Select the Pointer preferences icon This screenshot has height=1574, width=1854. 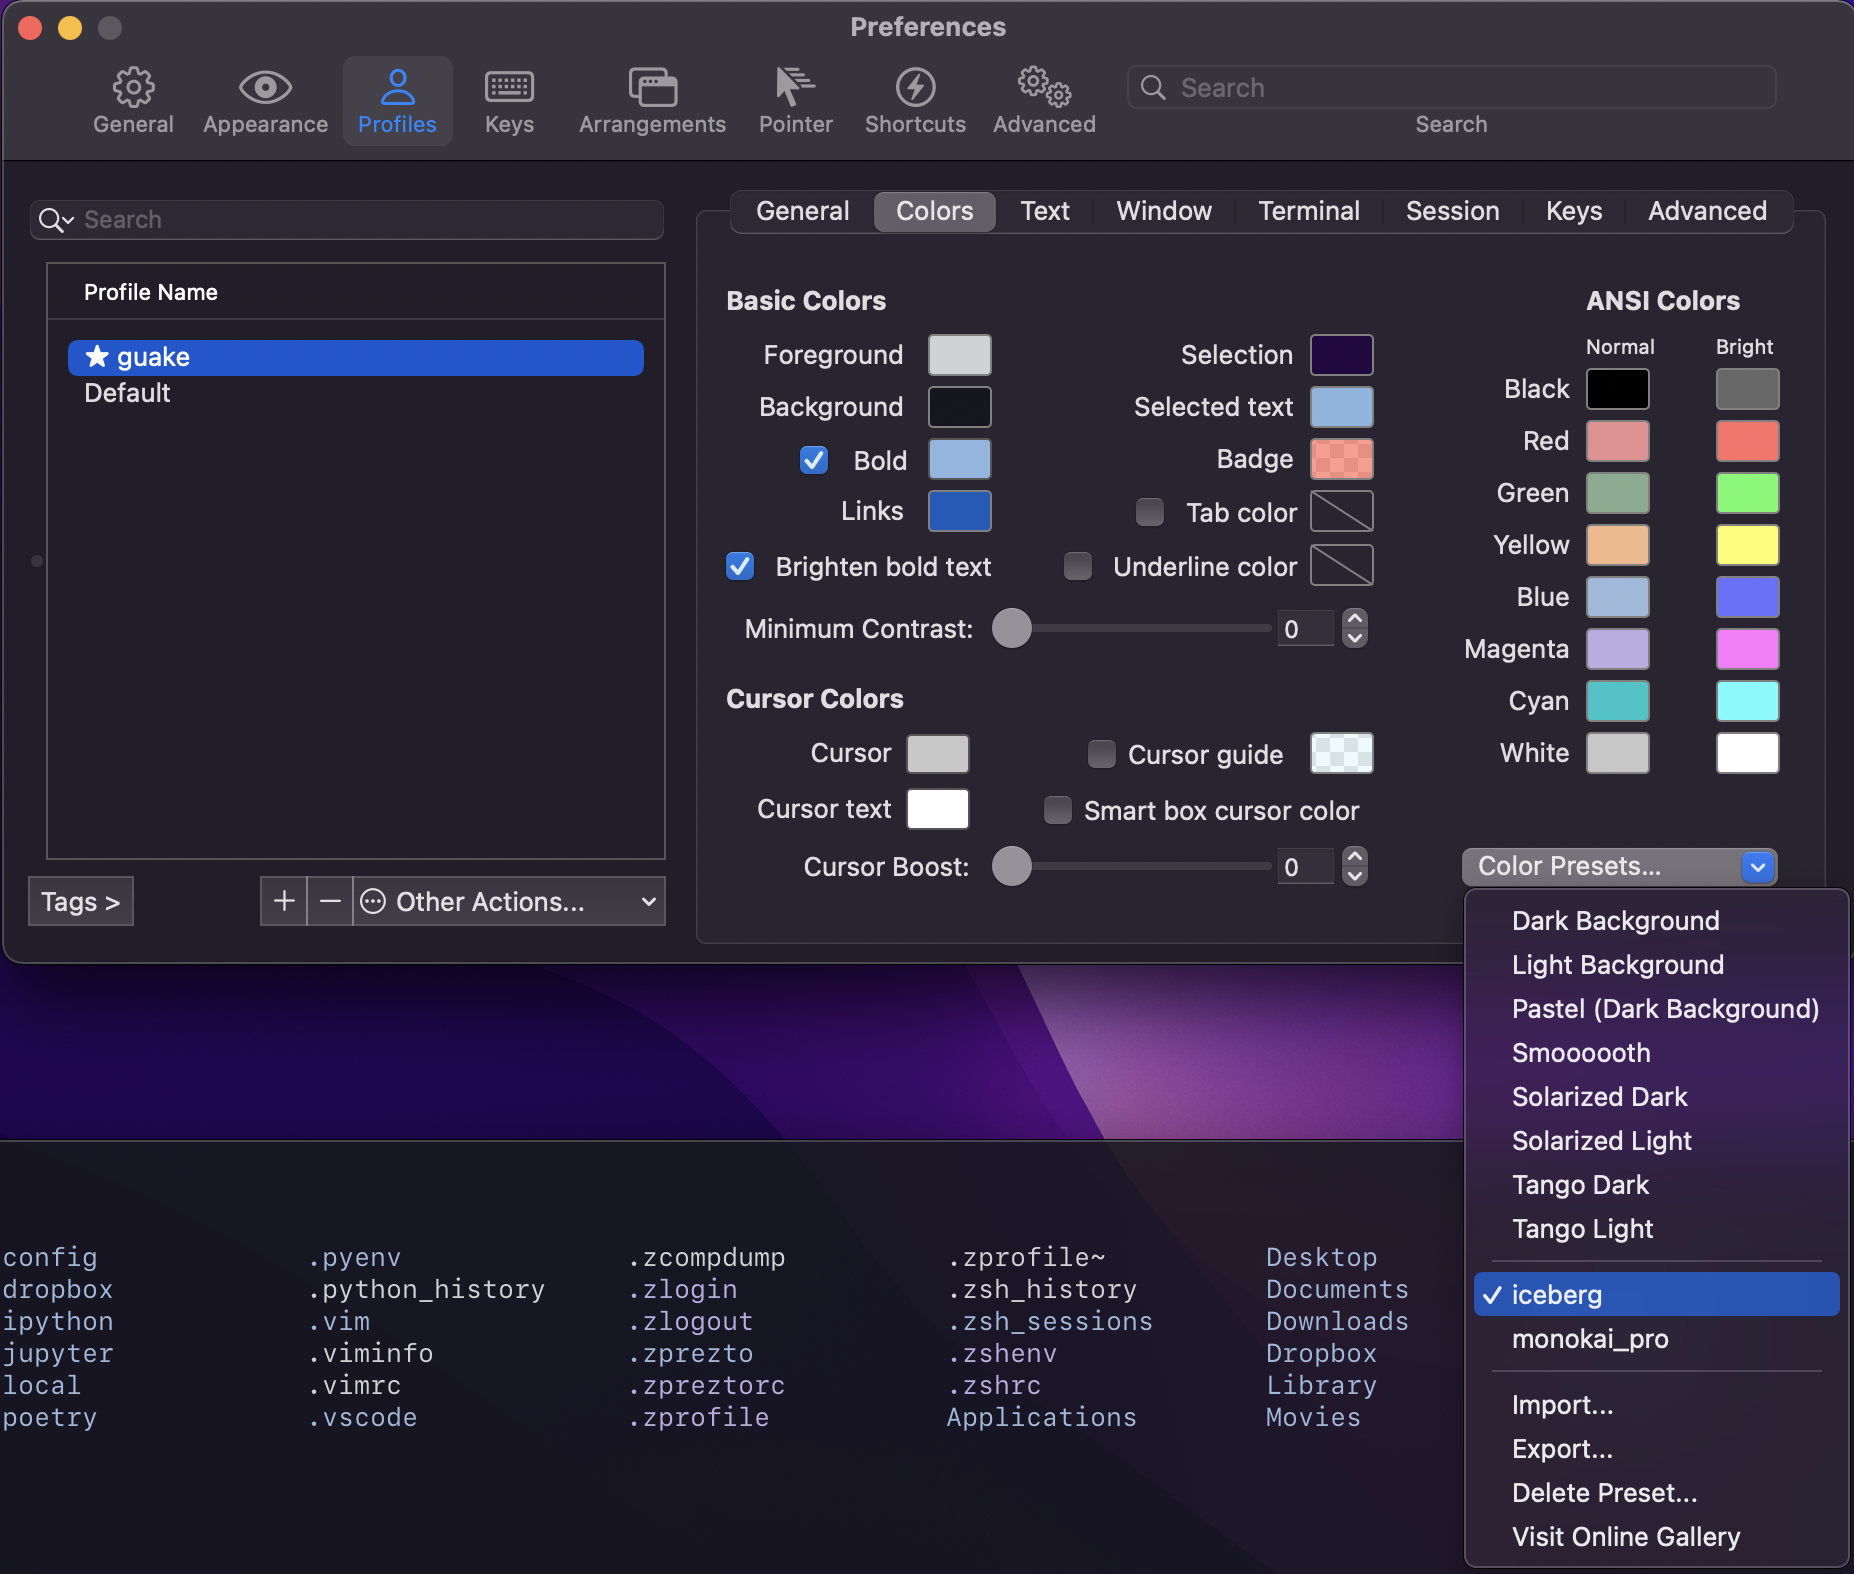794,100
